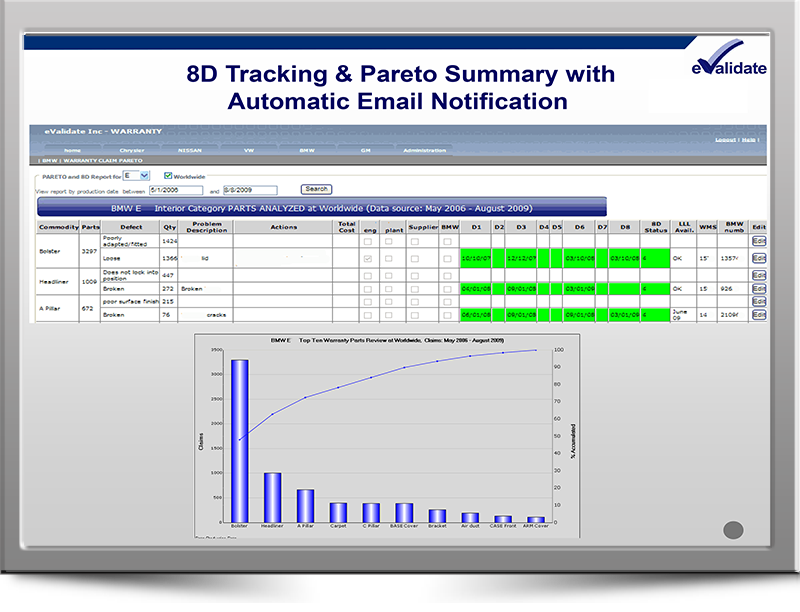This screenshot has height=612, width=800.
Task: Click the green D3 date 12/12/07
Action: (x=521, y=259)
